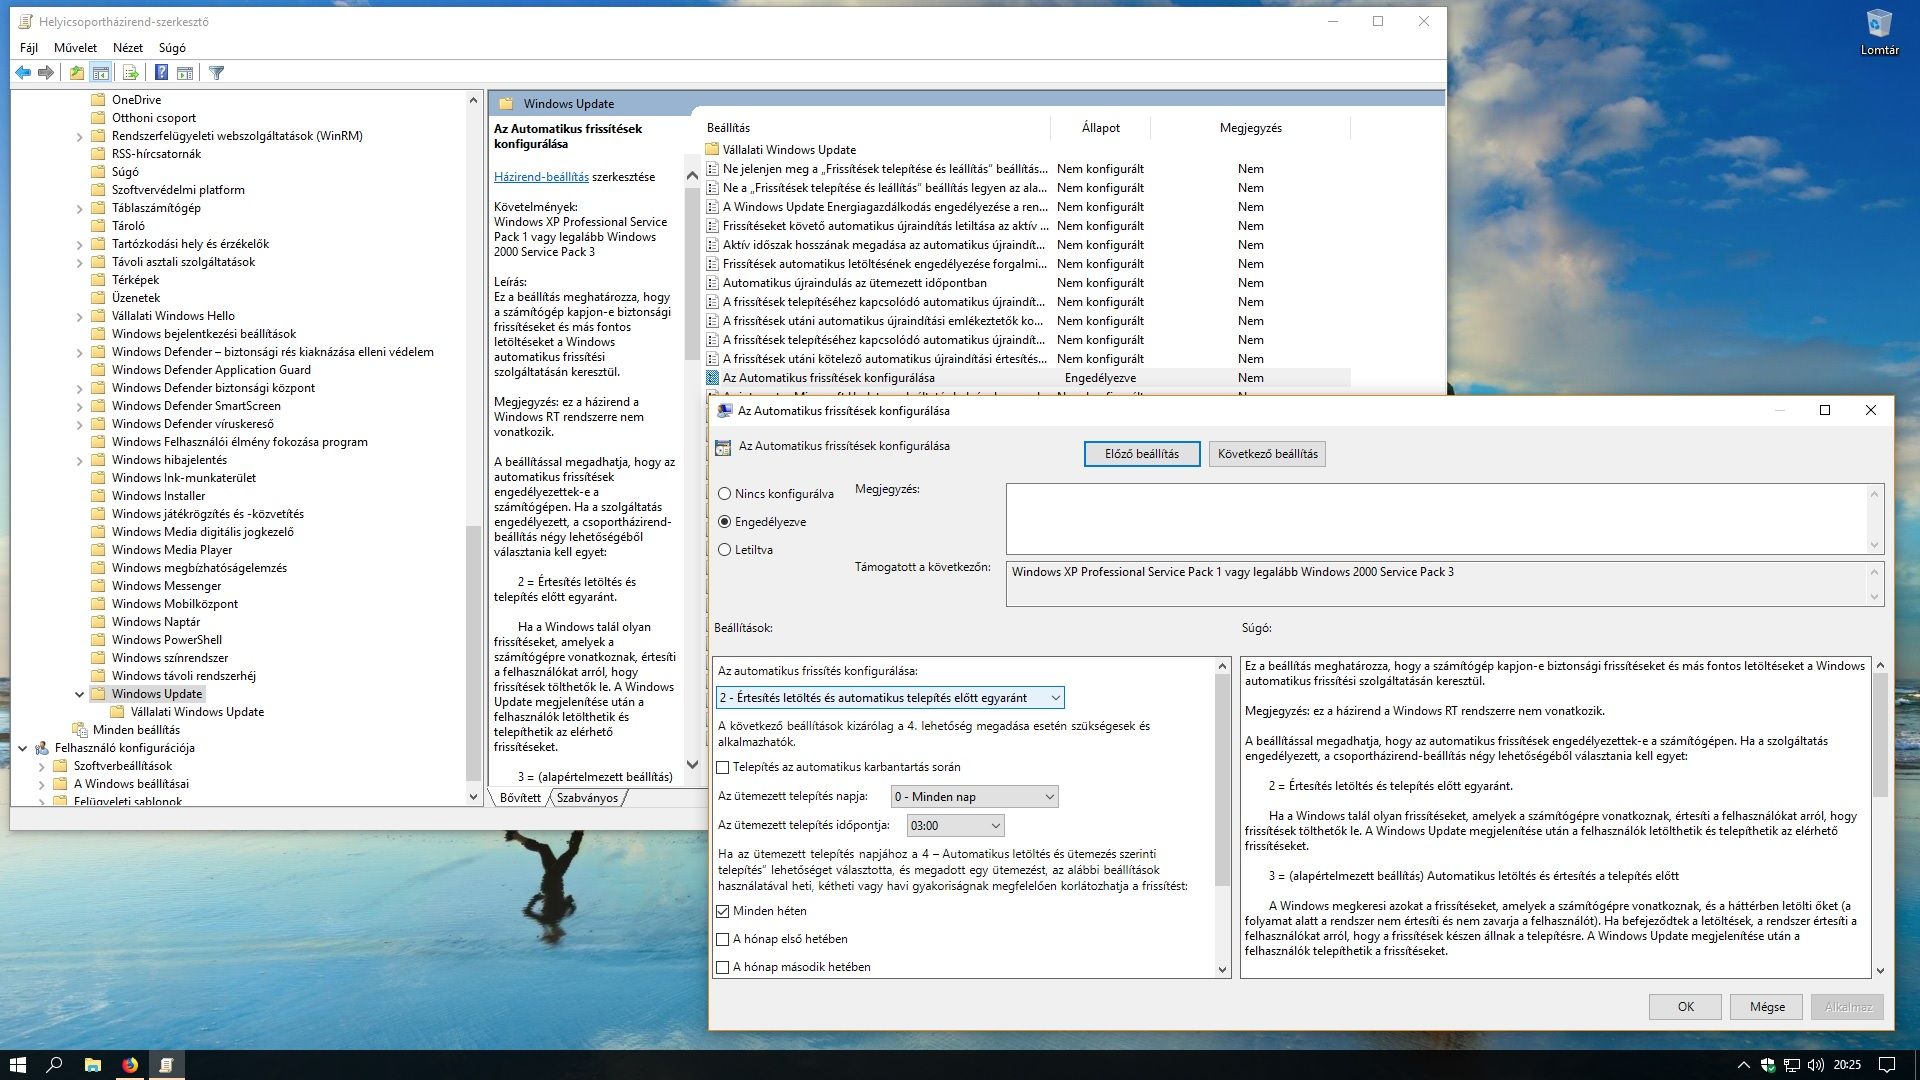Click the Mégse cancel button

point(1767,1007)
